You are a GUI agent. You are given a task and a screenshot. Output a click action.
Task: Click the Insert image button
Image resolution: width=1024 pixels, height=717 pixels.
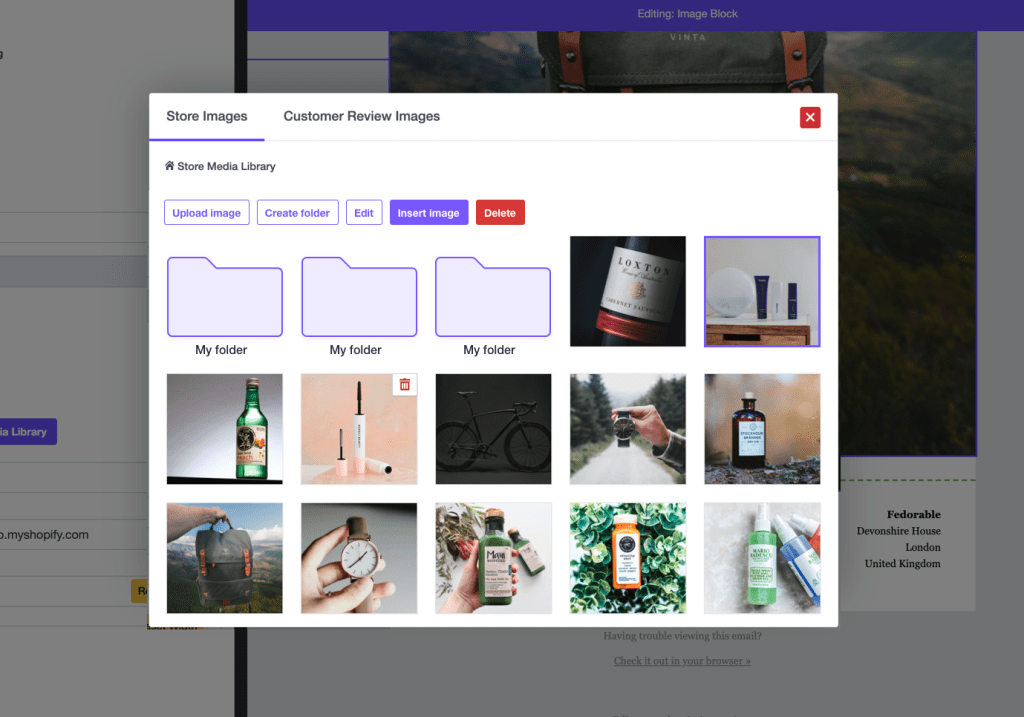[428, 213]
